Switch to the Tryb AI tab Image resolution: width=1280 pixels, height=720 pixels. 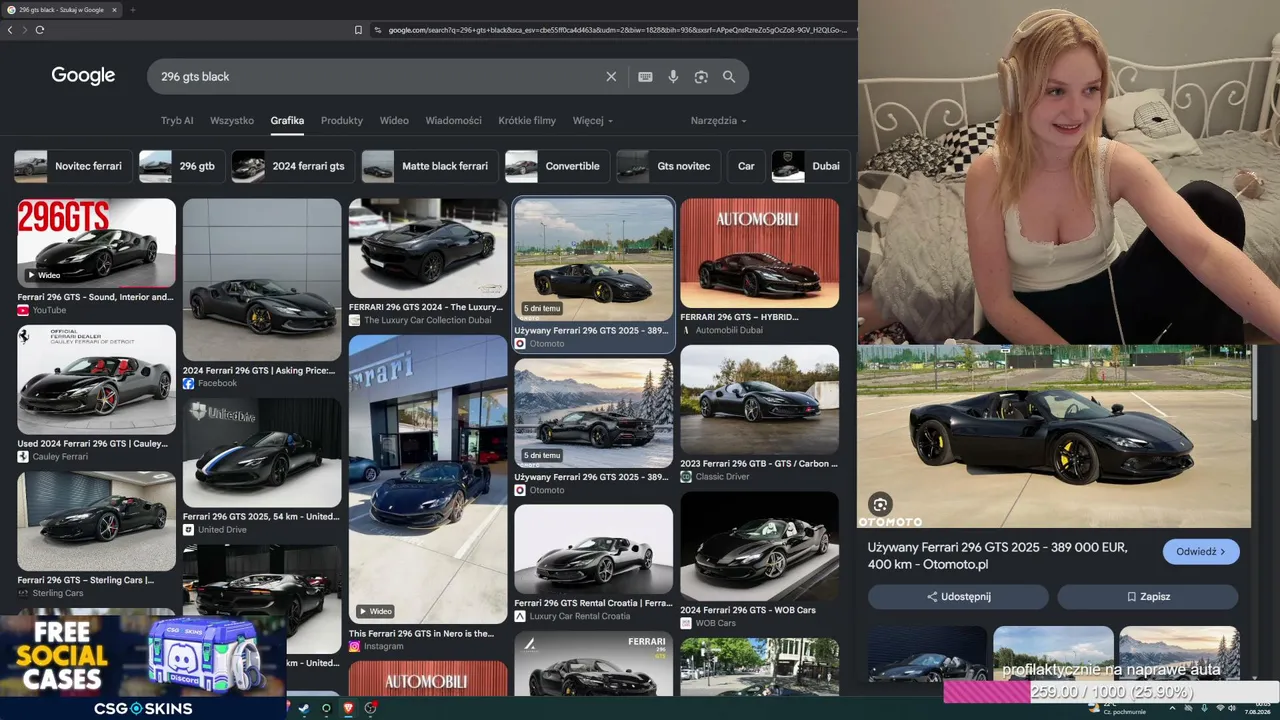[177, 121]
